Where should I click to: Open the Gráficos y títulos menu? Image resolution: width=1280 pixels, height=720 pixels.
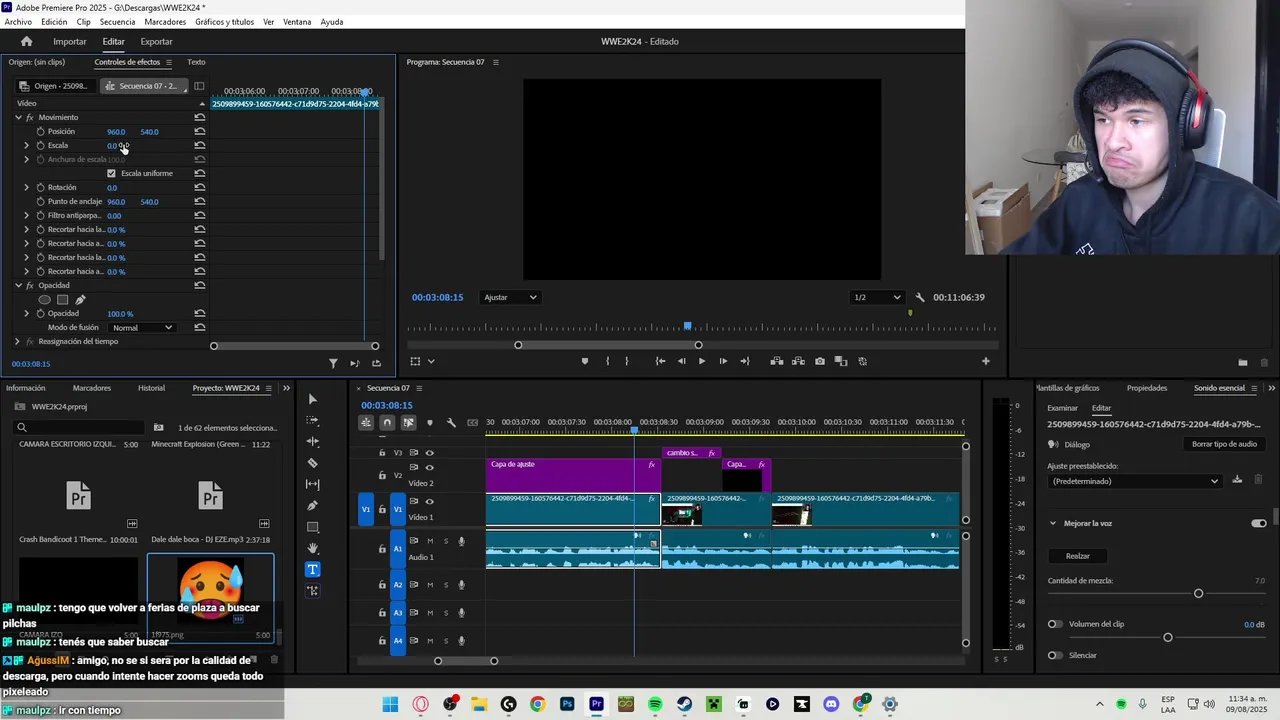point(224,22)
